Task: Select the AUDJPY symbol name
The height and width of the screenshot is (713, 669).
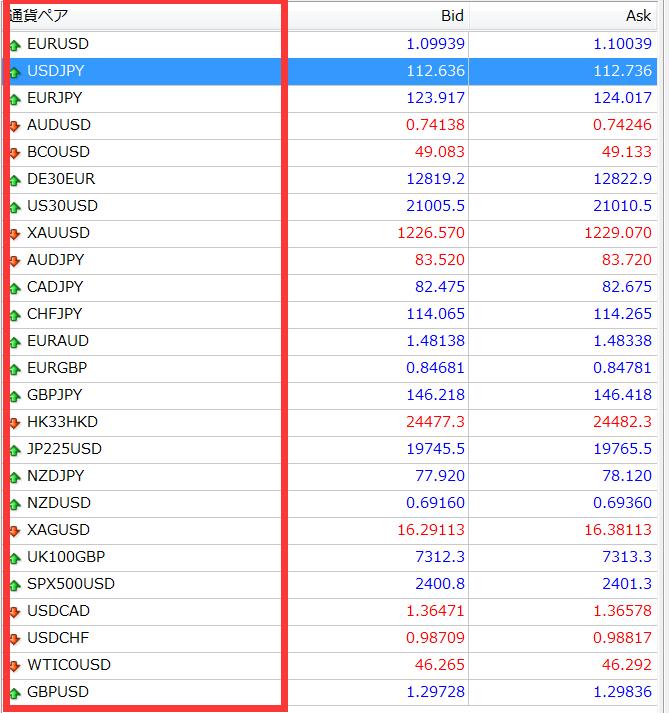Action: [x=55, y=260]
